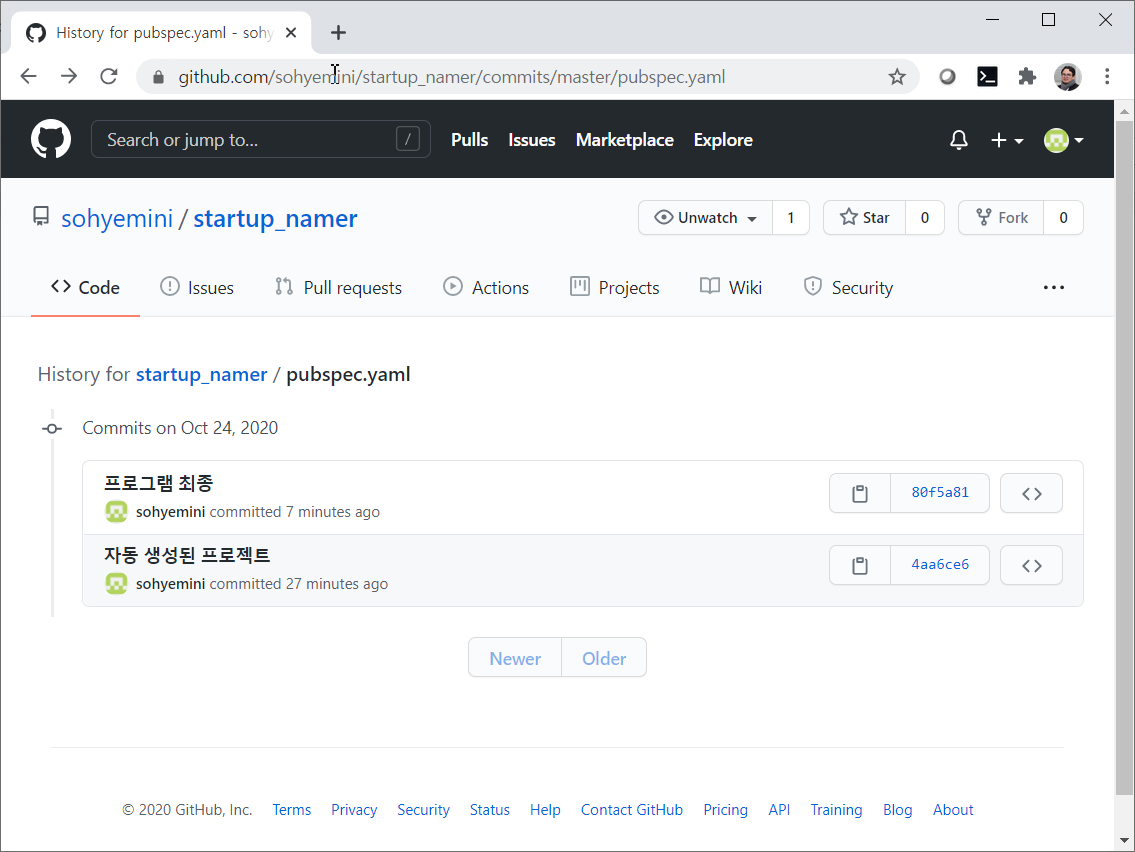Open Training footer link
The height and width of the screenshot is (852, 1135).
(x=836, y=810)
